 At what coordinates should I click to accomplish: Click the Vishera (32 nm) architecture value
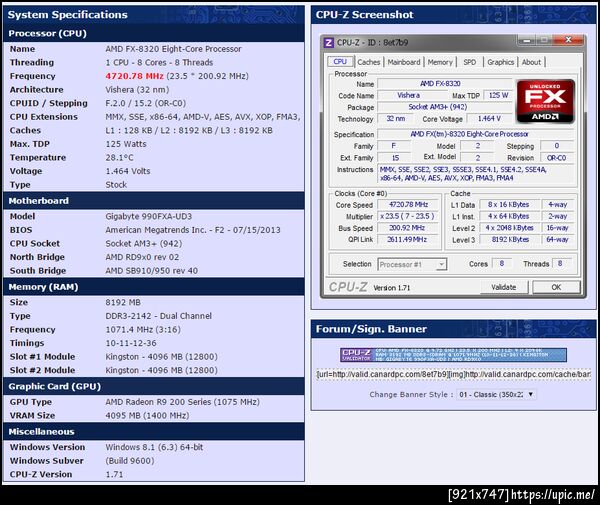[x=137, y=90]
